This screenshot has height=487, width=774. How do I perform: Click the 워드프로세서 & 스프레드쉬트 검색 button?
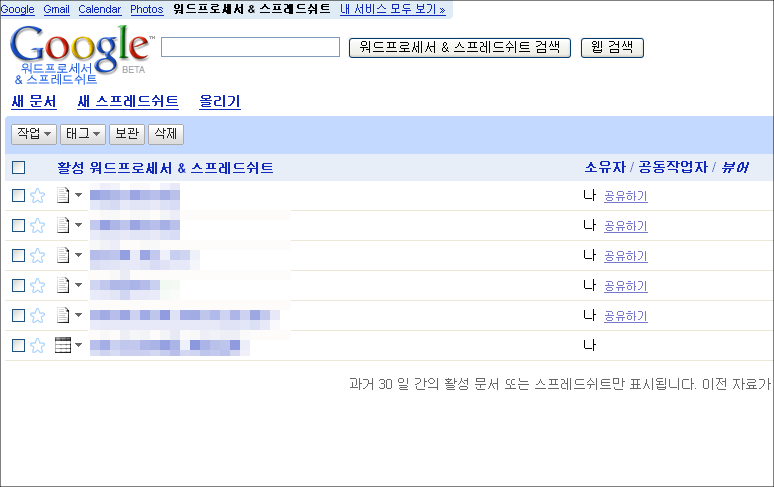click(460, 48)
